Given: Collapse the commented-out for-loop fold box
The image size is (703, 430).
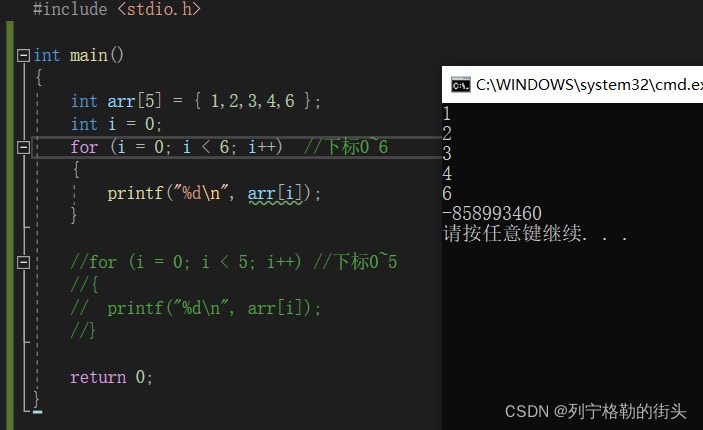Looking at the screenshot, I should (23, 262).
